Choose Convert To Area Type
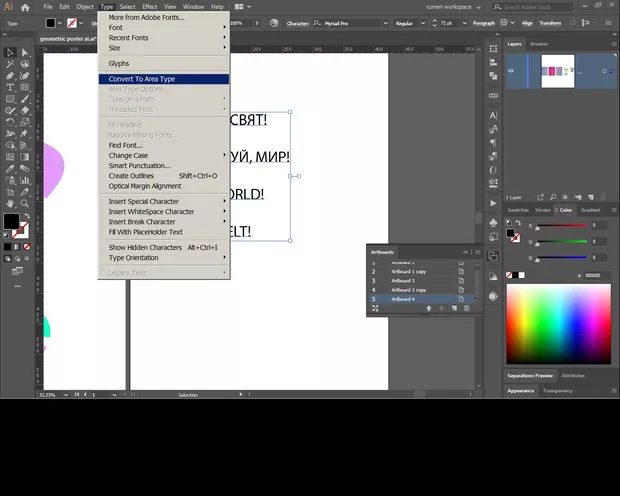The width and height of the screenshot is (620, 496). [x=141, y=79]
